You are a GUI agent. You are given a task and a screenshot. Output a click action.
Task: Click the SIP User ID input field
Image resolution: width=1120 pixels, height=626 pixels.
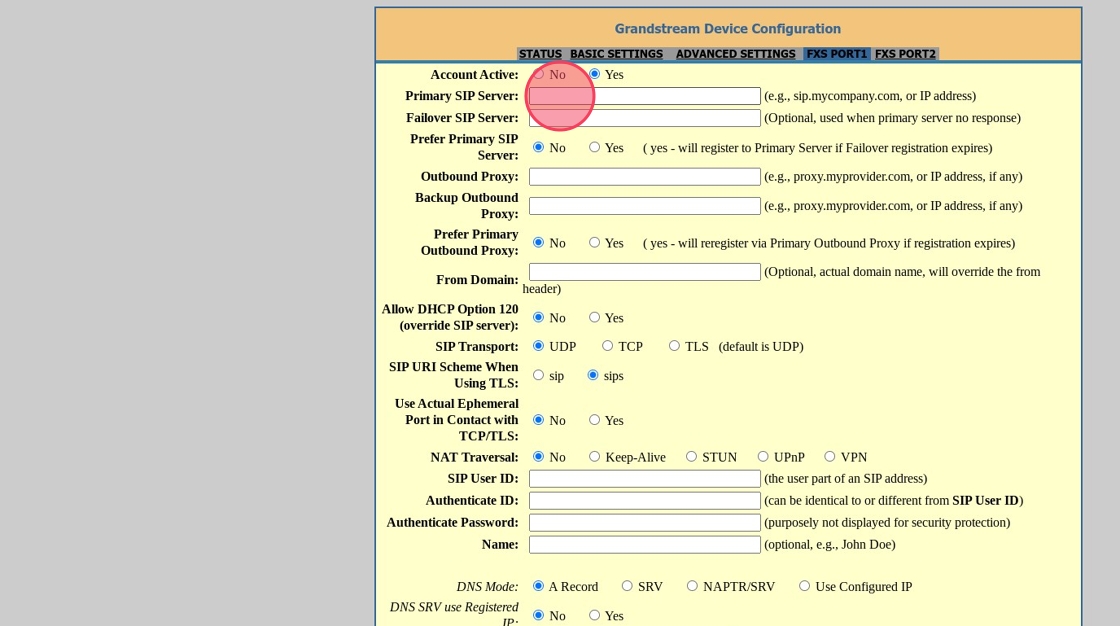(644, 479)
